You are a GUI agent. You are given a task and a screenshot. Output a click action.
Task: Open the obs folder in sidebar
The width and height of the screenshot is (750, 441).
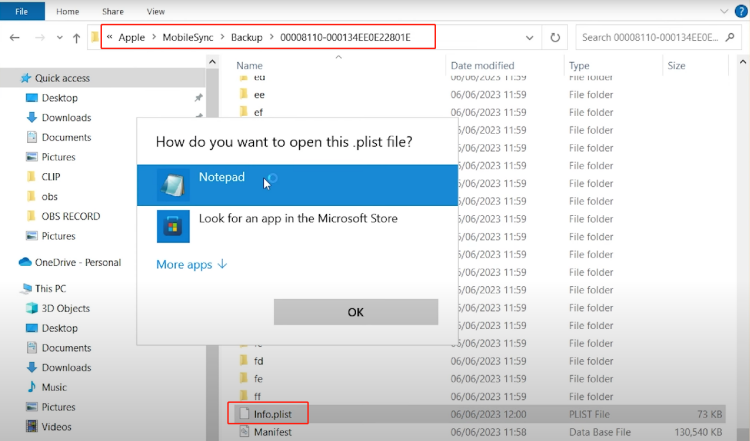pos(49,196)
